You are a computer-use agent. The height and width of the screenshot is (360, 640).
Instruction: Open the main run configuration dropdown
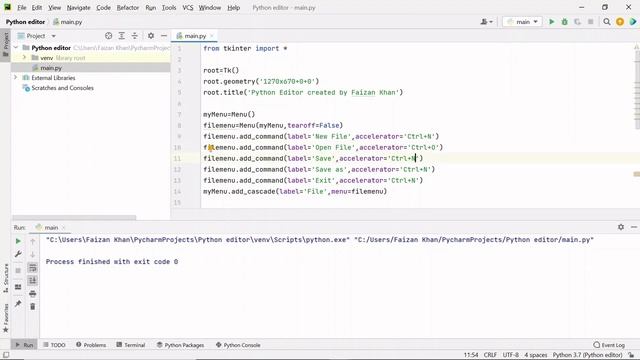click(522, 22)
